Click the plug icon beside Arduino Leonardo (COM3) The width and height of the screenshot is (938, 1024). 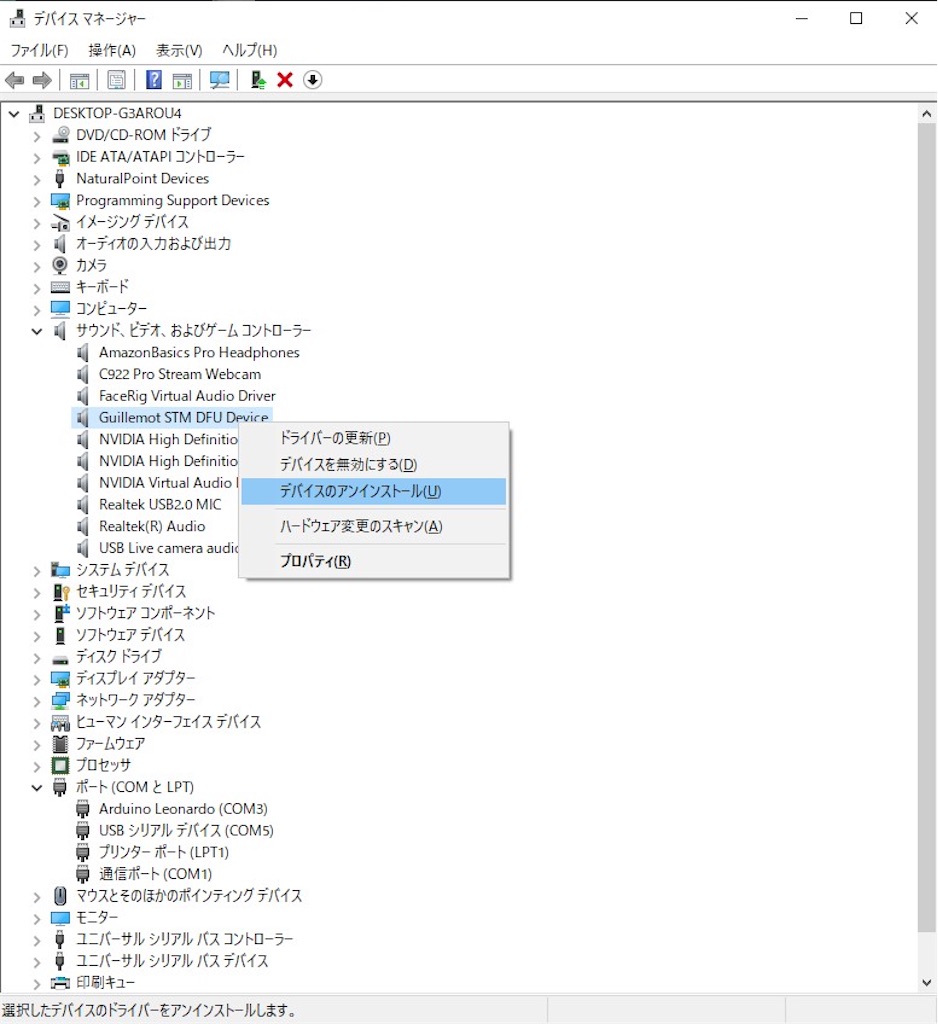pyautogui.click(x=83, y=809)
